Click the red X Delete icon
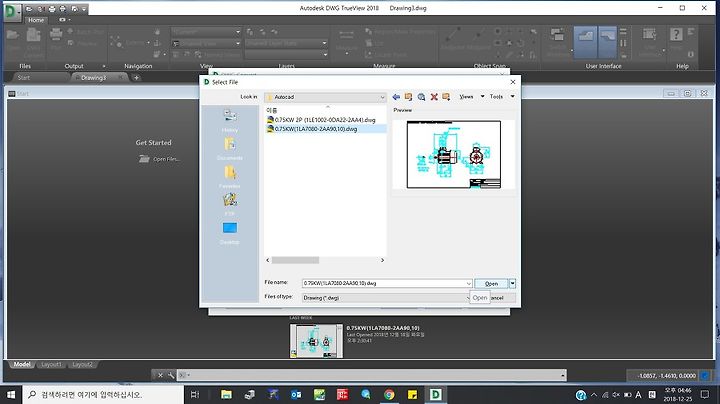The image size is (720, 404). click(434, 97)
